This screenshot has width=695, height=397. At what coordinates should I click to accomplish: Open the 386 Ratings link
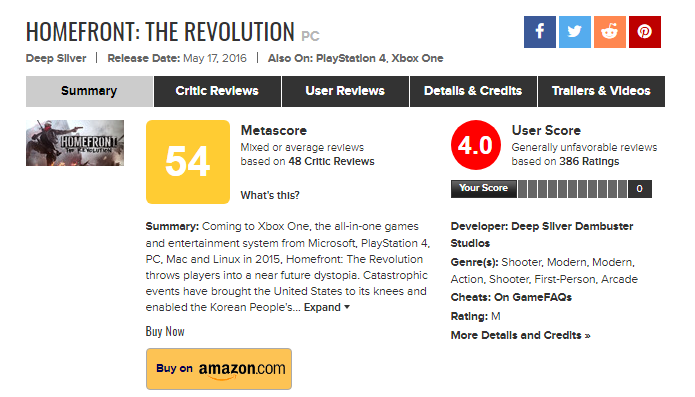[x=589, y=161]
